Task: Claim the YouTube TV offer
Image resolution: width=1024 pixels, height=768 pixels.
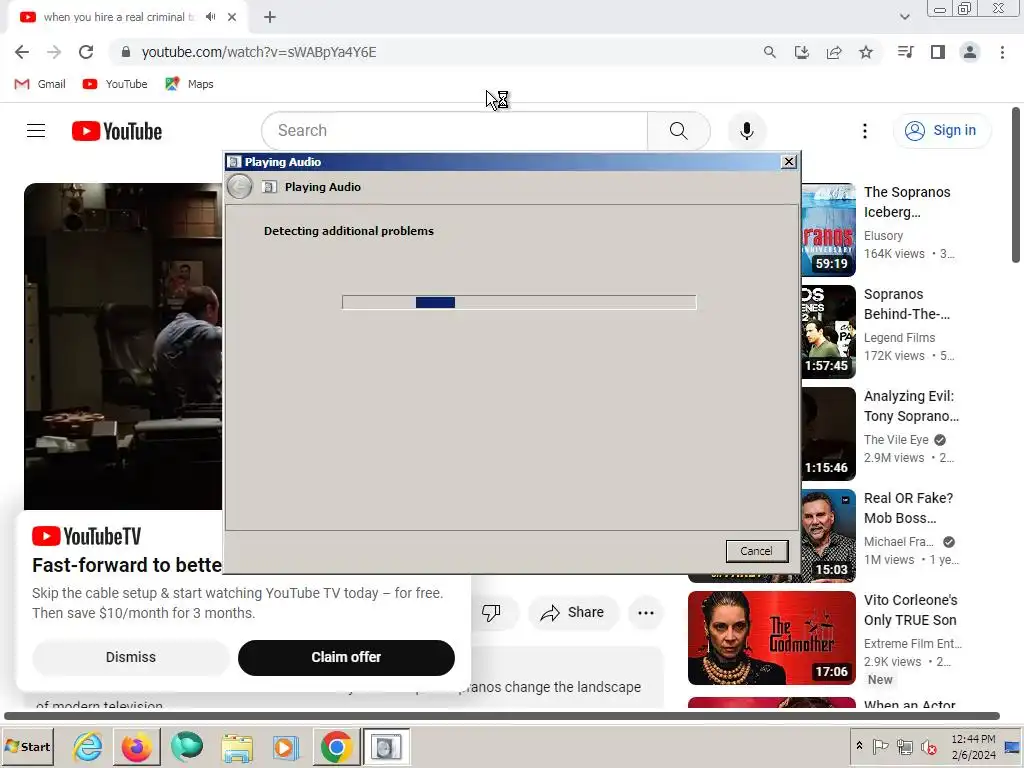Action: tap(346, 657)
